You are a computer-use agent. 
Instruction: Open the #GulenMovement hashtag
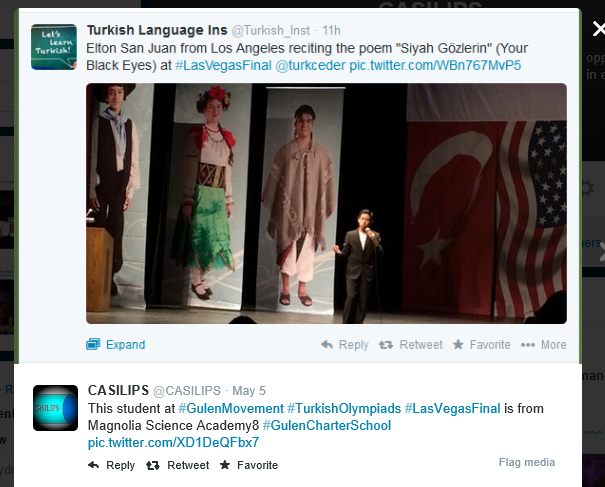[x=231, y=408]
